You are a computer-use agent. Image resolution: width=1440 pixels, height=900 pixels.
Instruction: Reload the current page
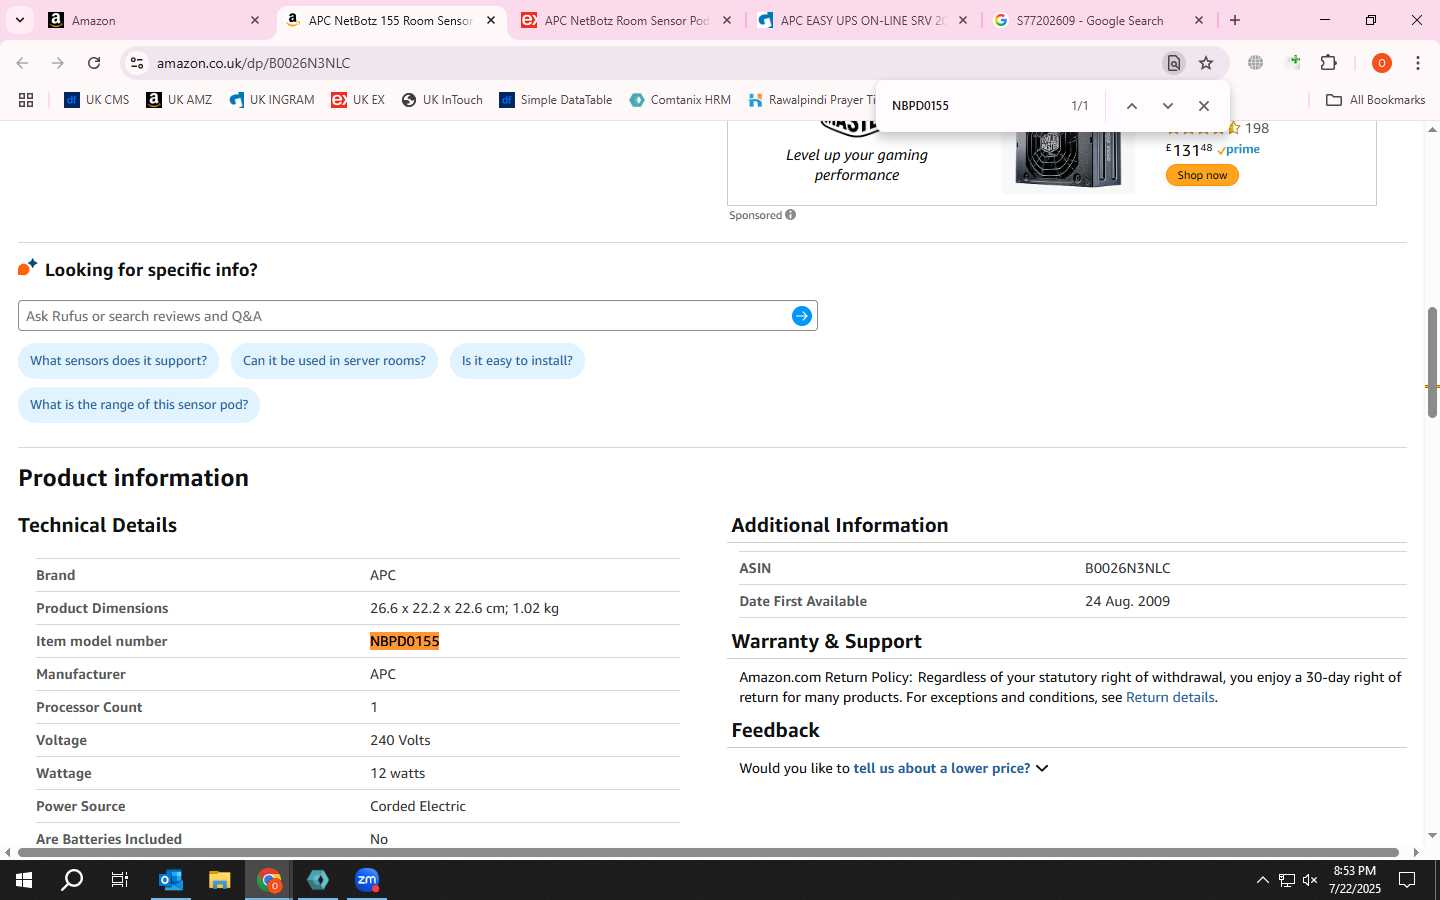pos(94,63)
